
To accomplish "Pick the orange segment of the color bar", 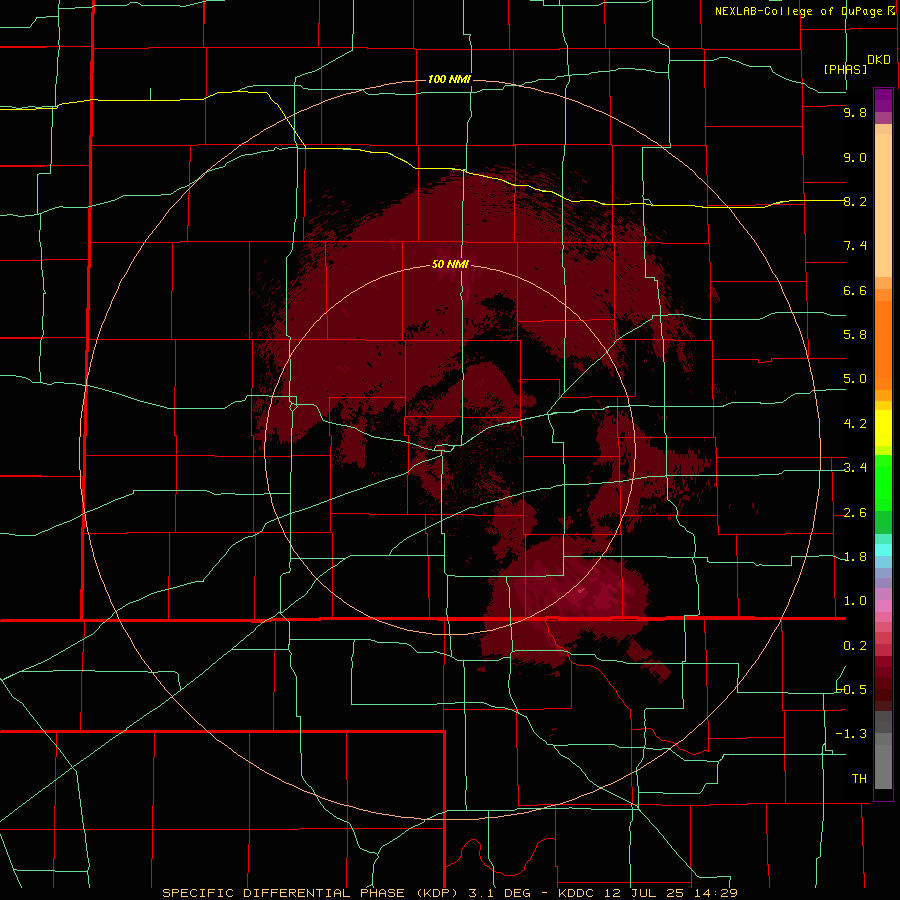I will (x=883, y=344).
